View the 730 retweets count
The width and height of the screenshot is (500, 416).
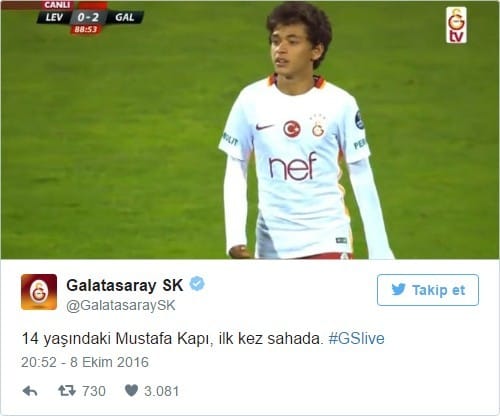point(94,391)
